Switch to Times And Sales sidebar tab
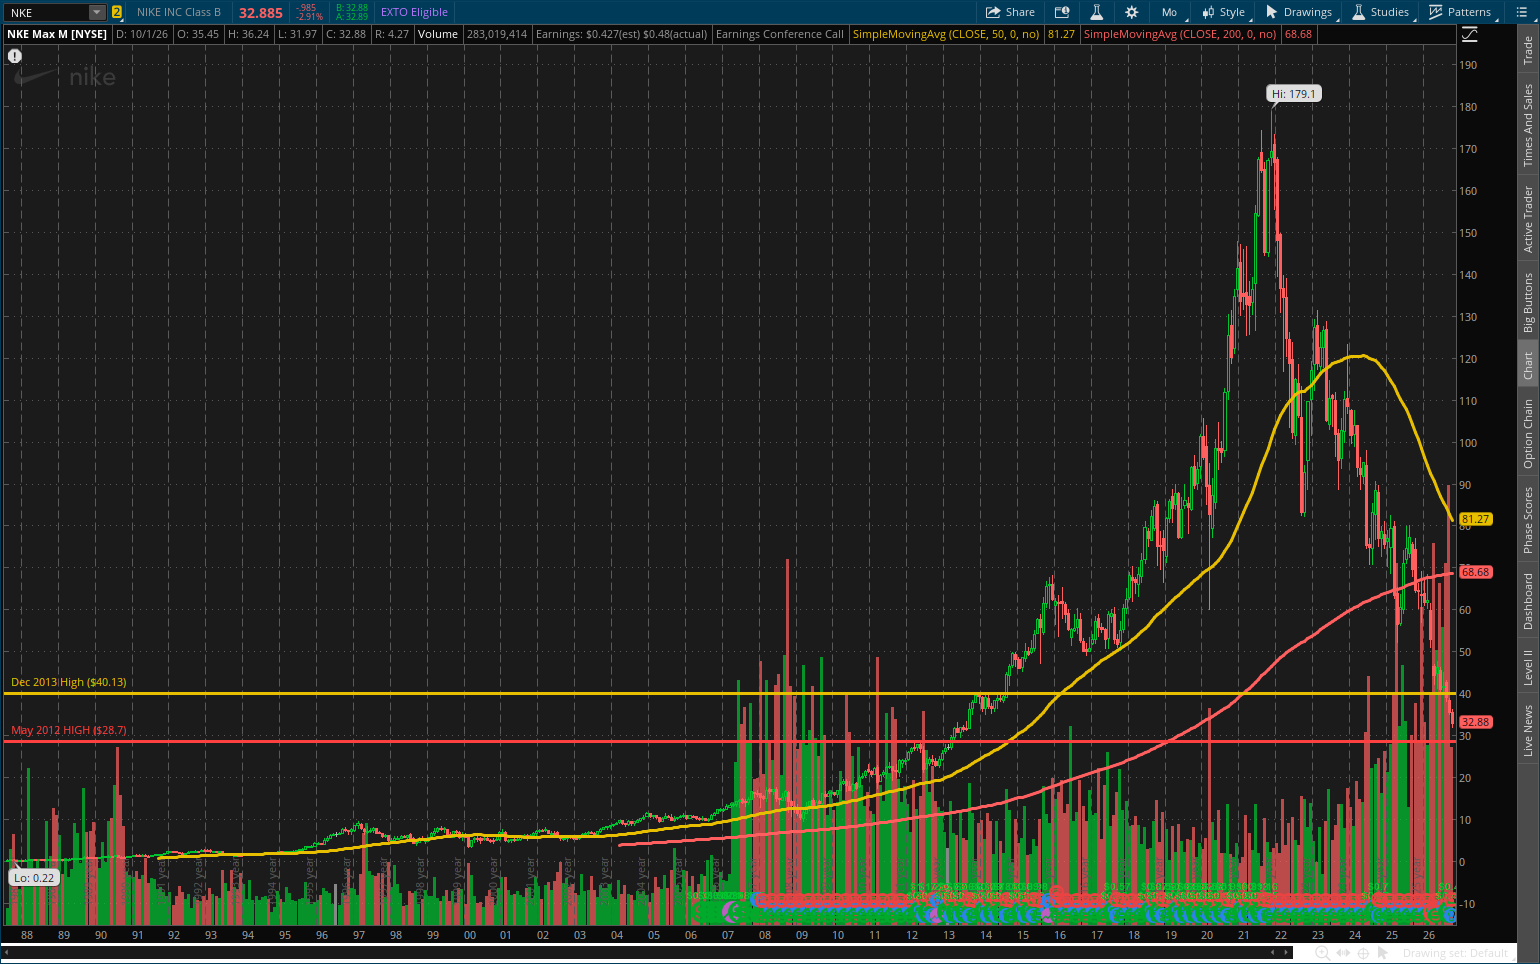The height and width of the screenshot is (964, 1540). point(1528,125)
